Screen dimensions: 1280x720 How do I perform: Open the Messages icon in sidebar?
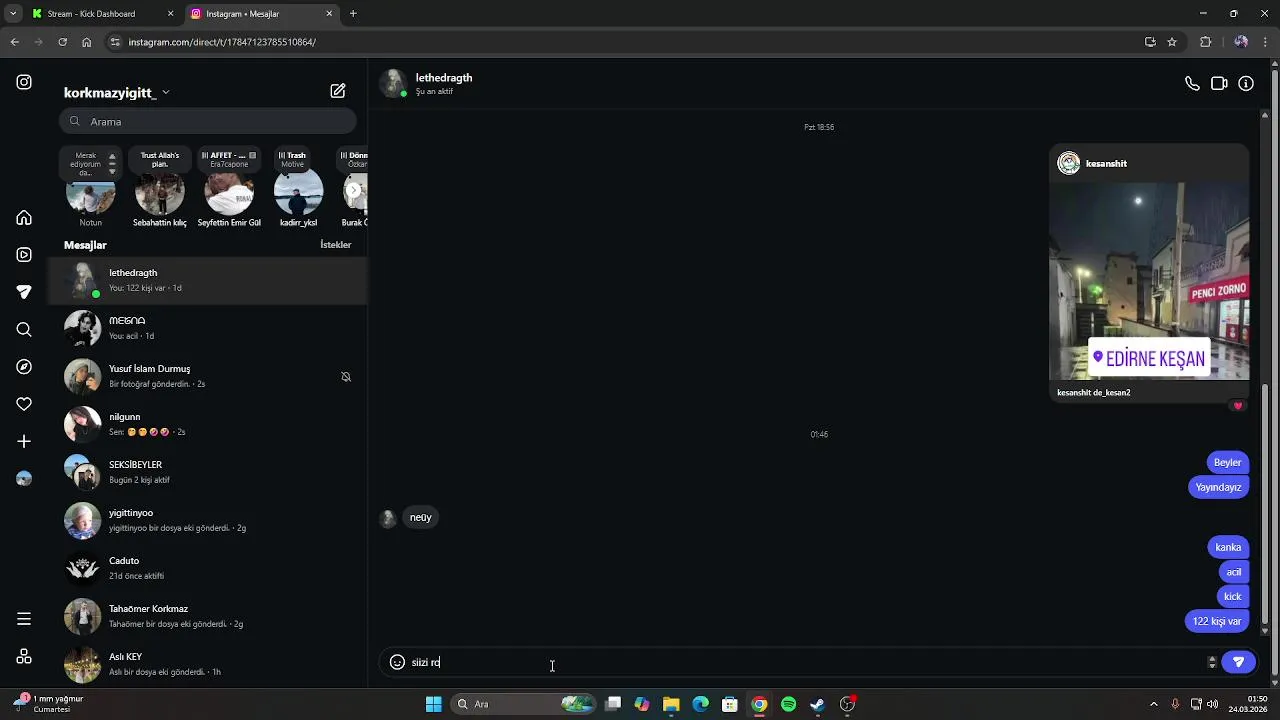pos(24,292)
